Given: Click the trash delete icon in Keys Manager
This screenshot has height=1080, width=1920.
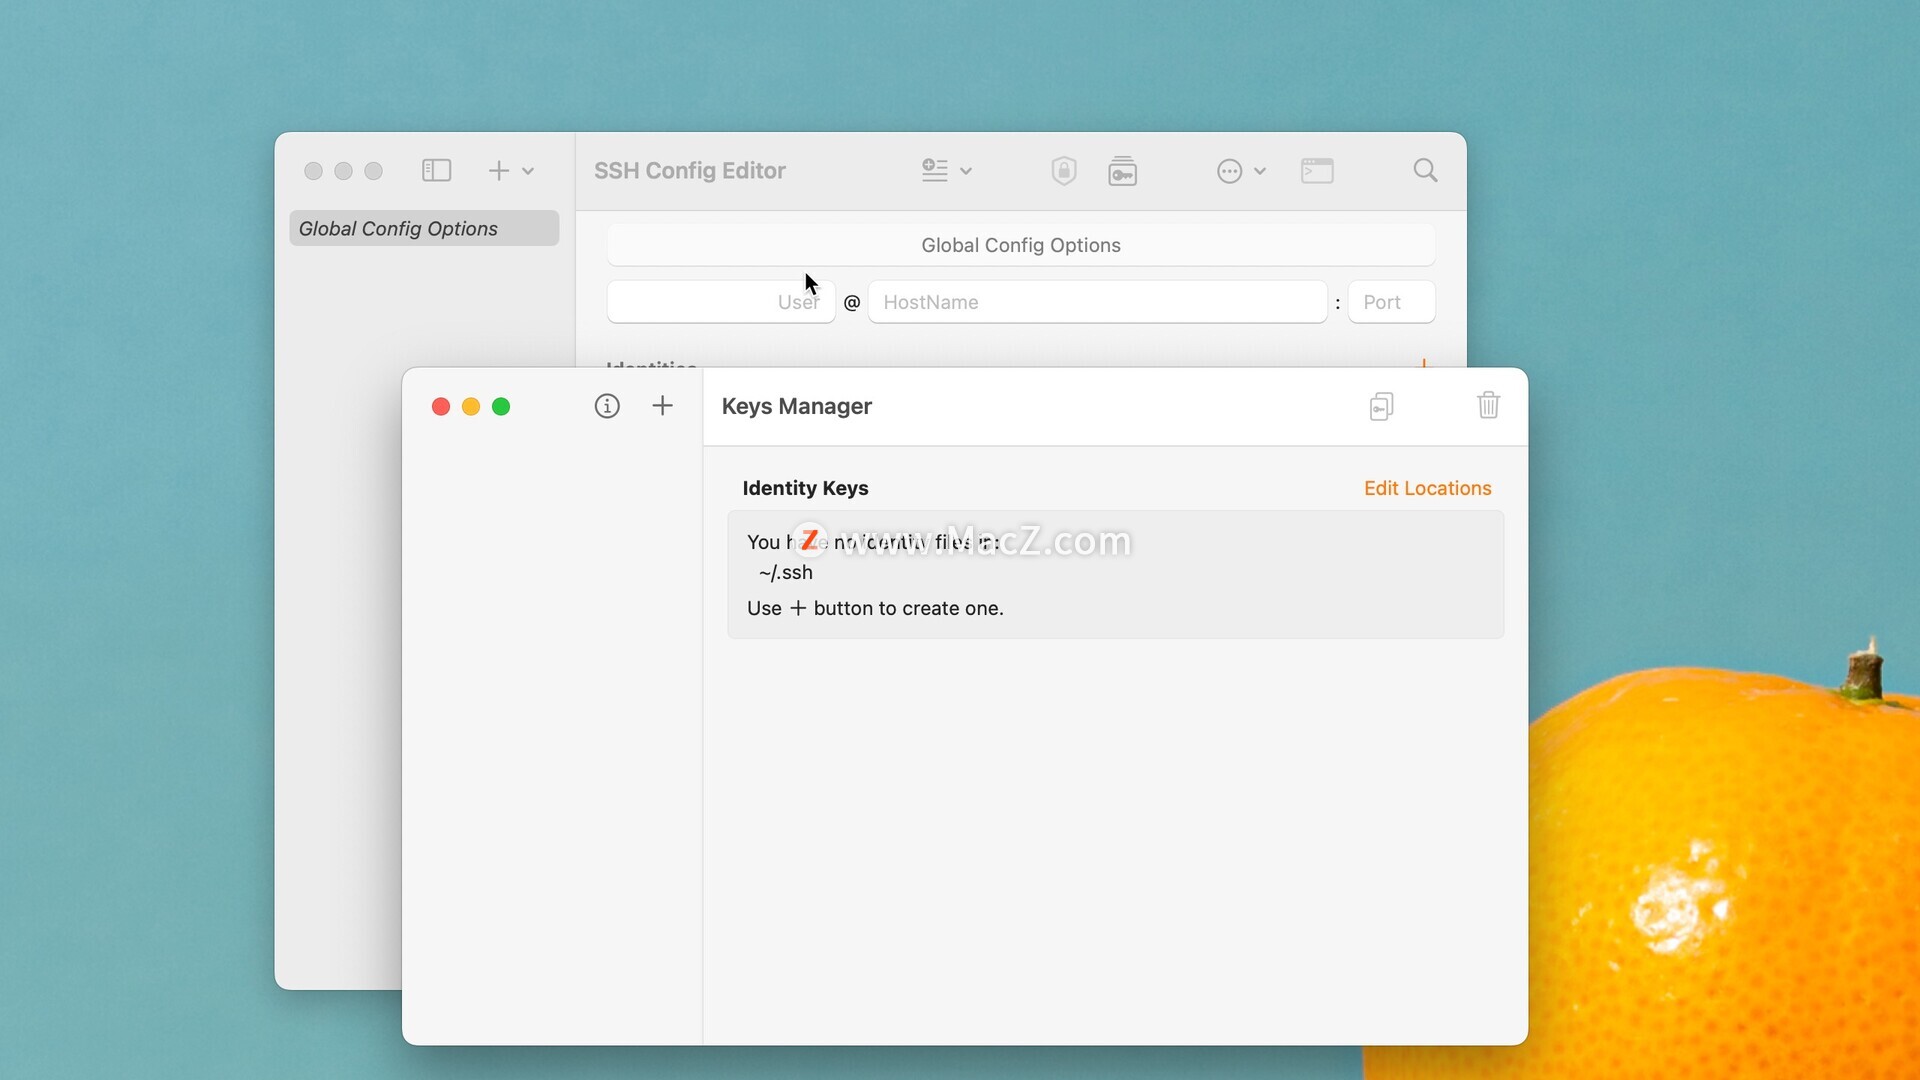Looking at the screenshot, I should [1488, 405].
